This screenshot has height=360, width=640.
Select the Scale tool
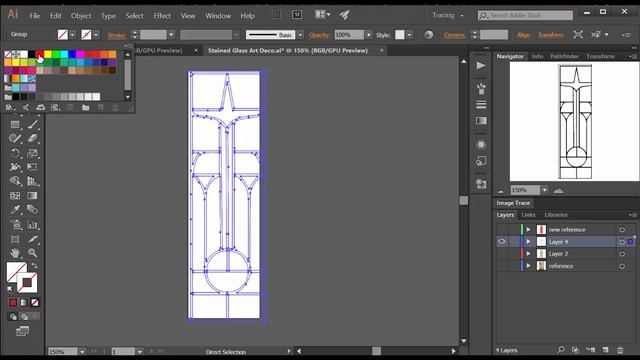(33, 153)
